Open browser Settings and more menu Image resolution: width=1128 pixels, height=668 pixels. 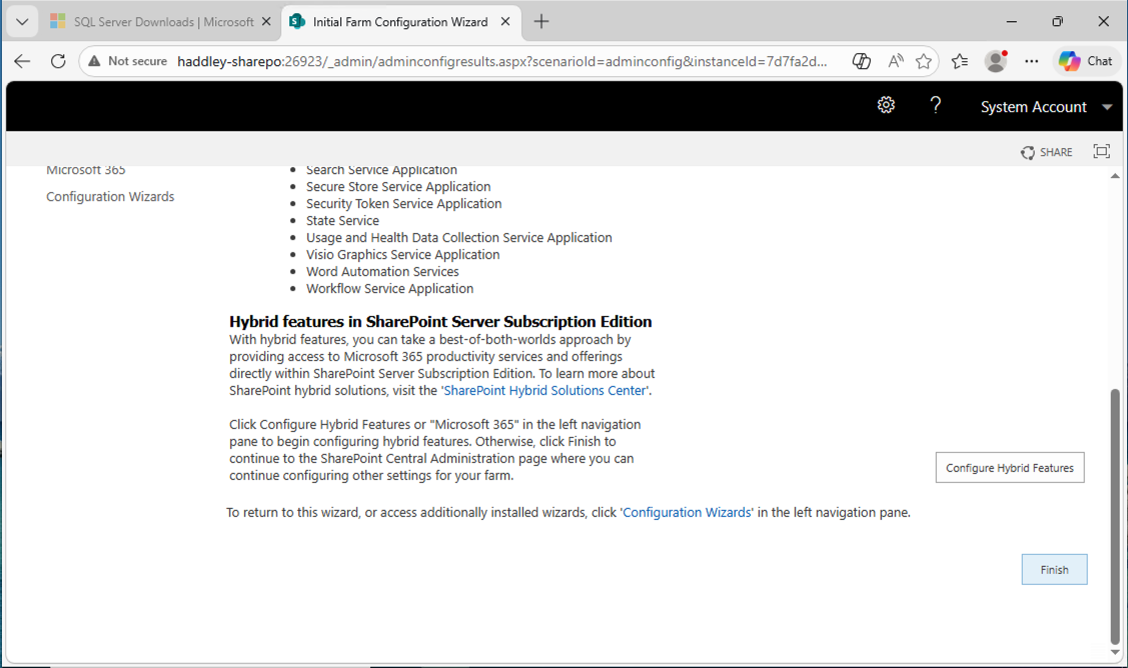(x=1032, y=61)
